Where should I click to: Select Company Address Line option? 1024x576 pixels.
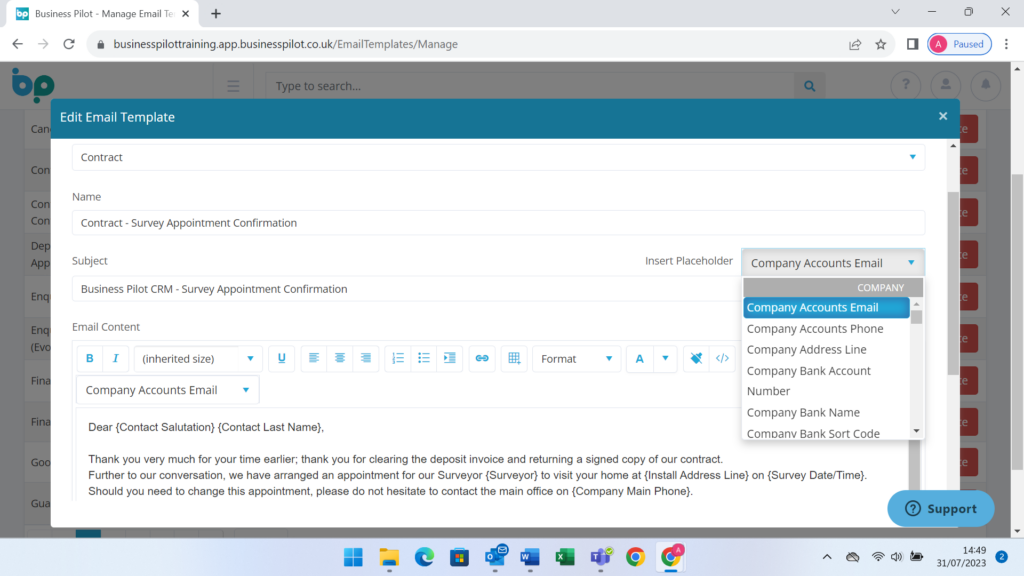tap(826, 349)
